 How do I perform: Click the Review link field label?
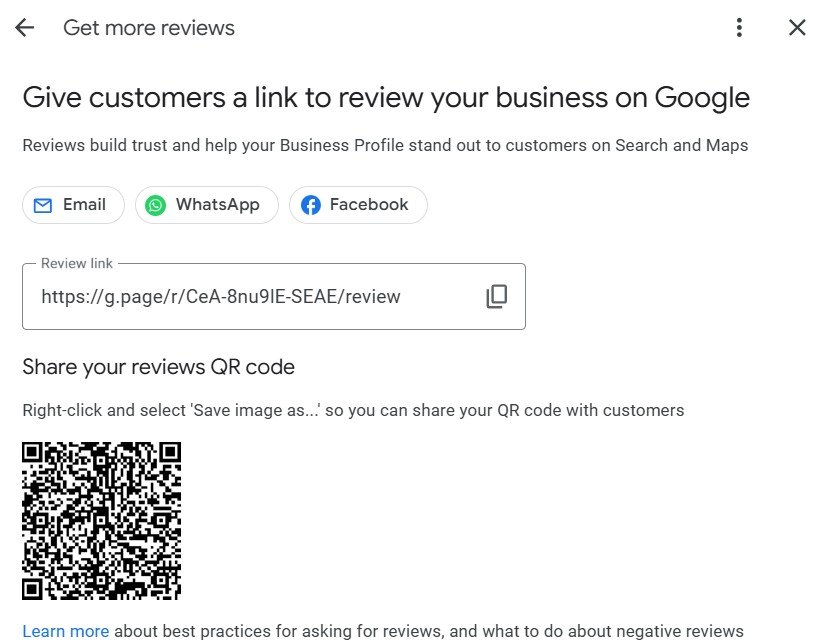(76, 263)
